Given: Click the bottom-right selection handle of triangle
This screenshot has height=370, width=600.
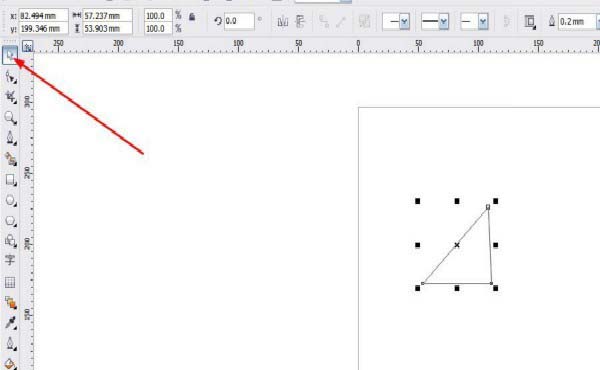Looking at the screenshot, I should (496, 288).
